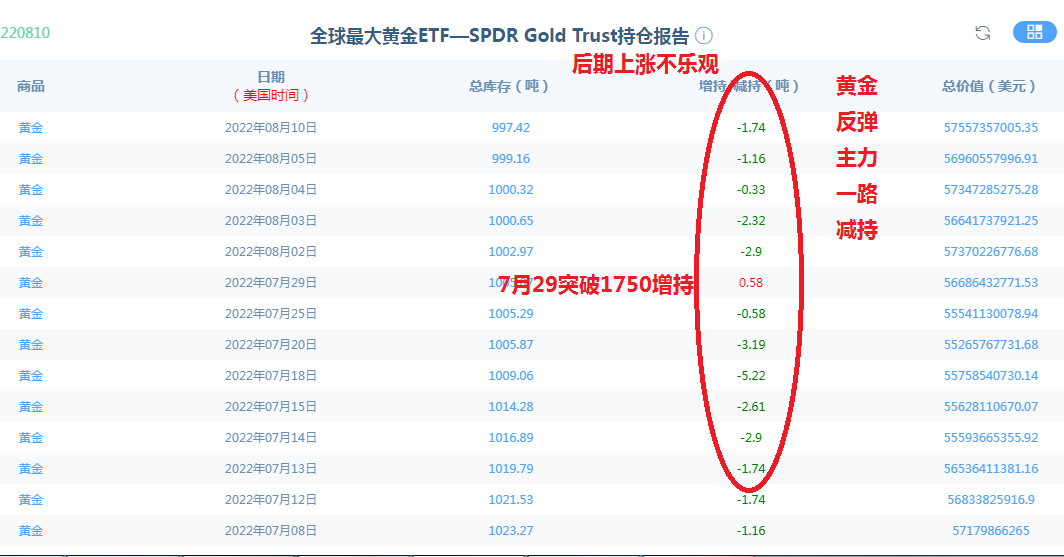This screenshot has height=557, width=1064.
Task: Select the -5.22 change value
Action: pos(750,376)
